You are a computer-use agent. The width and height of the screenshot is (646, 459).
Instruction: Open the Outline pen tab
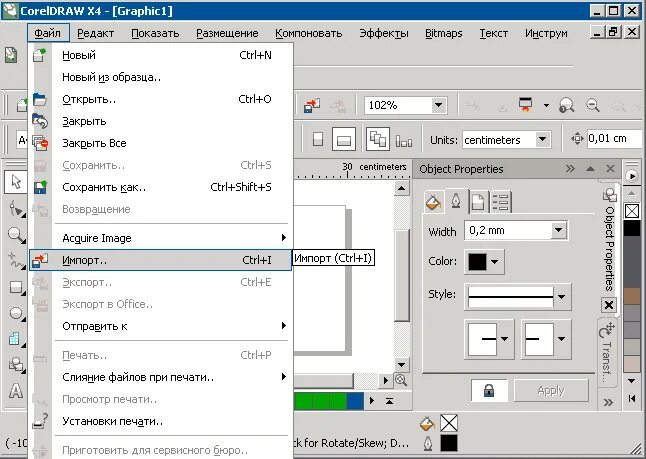pos(456,201)
